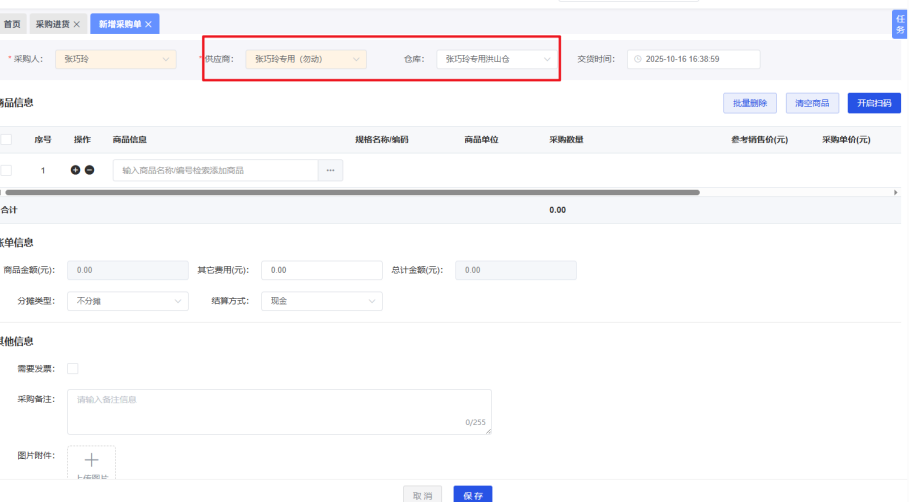
Task: Switch to 采购进货 tab
Action: click(x=53, y=24)
